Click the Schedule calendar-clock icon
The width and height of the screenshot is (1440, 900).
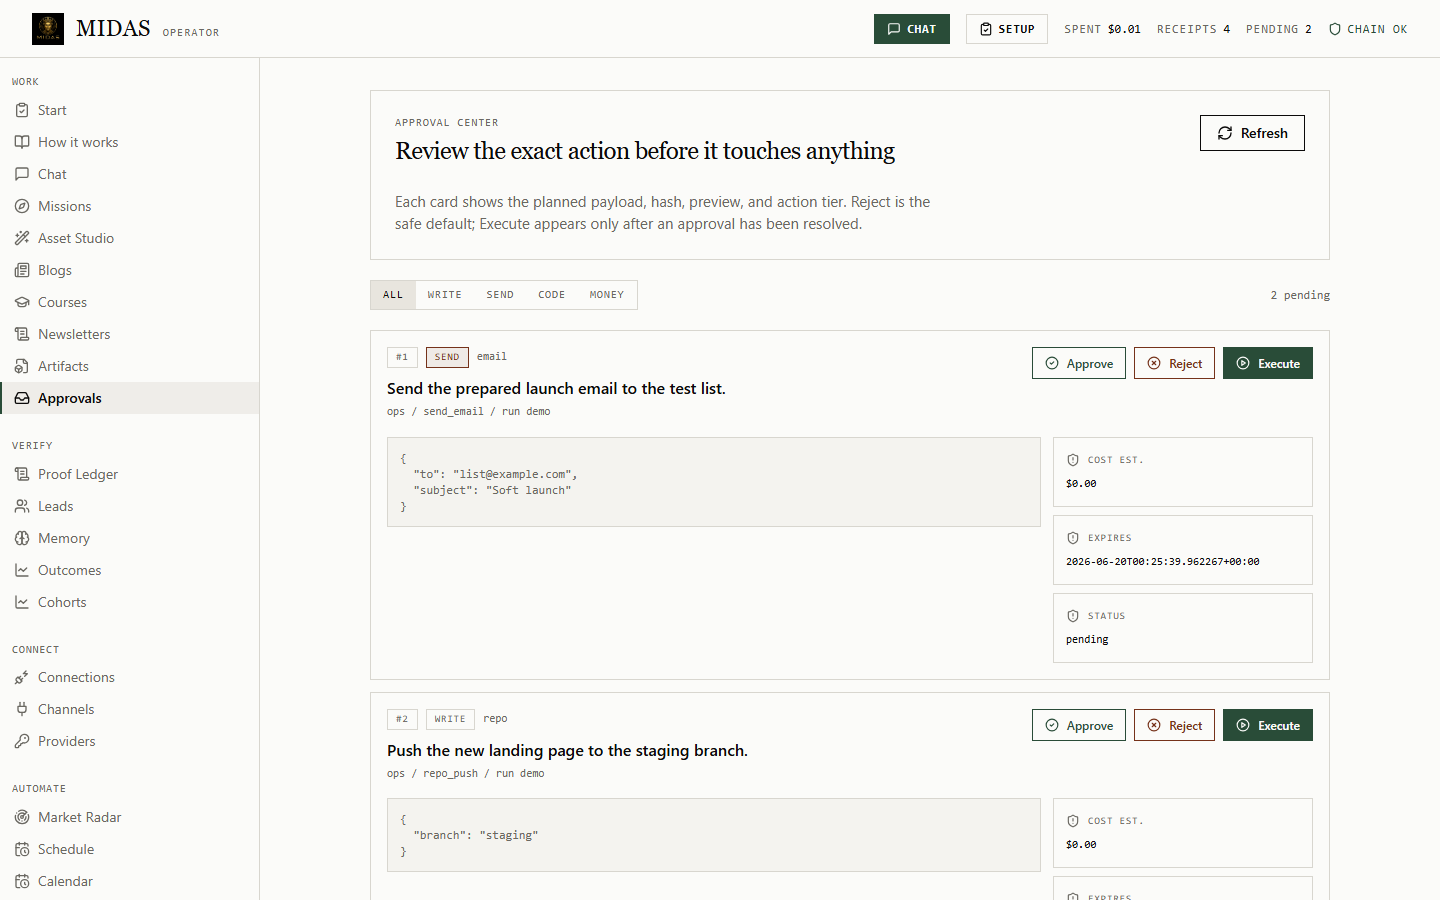[x=22, y=849]
